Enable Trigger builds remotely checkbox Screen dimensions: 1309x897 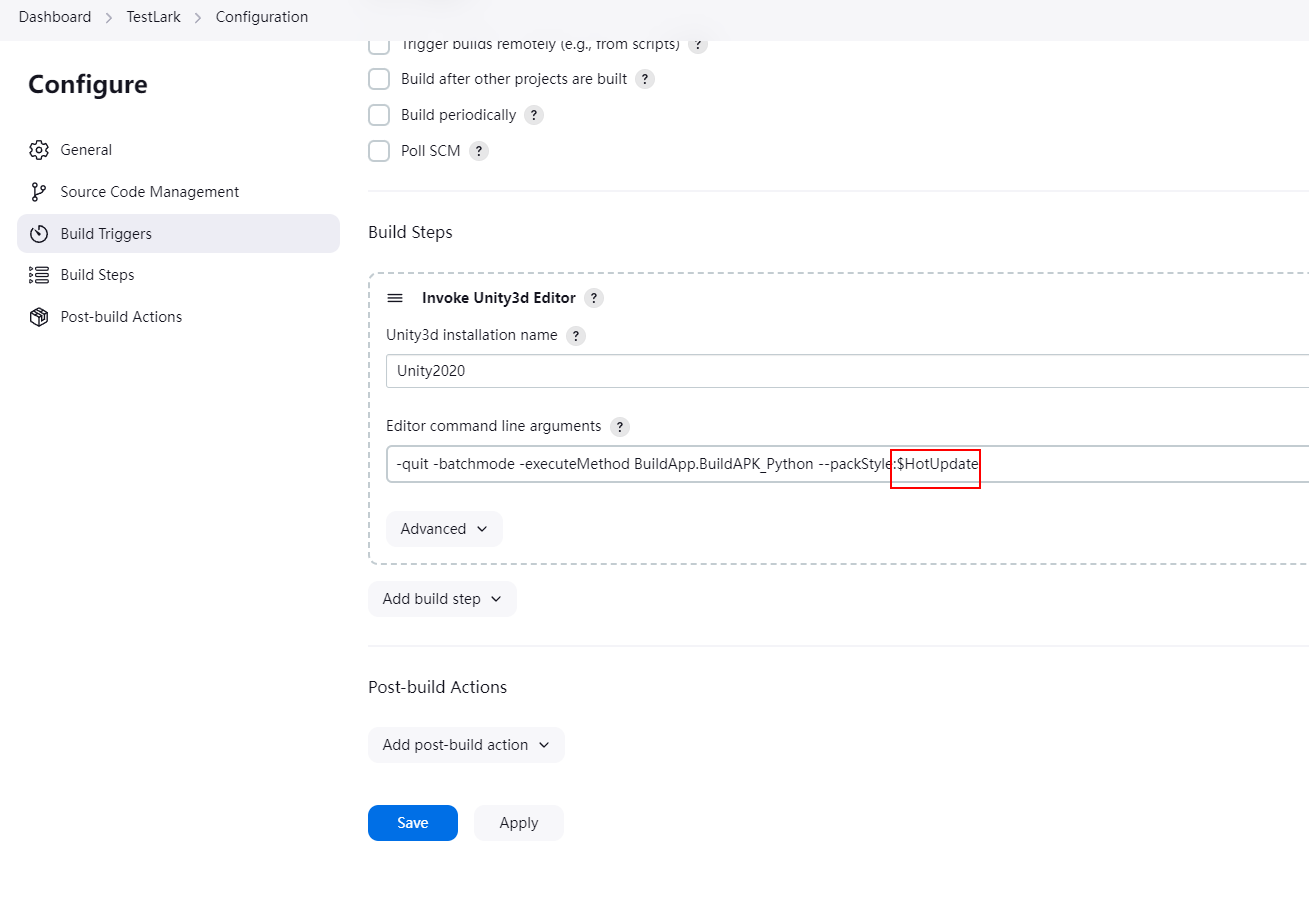coord(379,45)
